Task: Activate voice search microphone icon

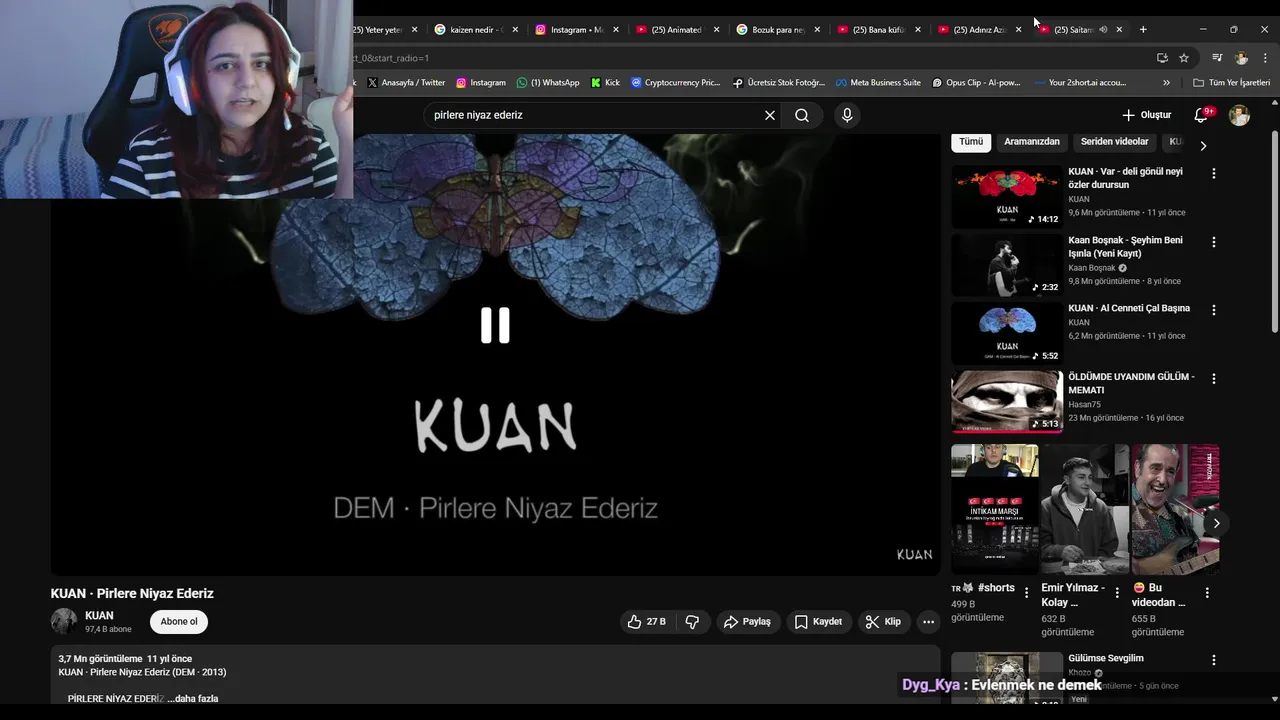Action: pos(847,115)
